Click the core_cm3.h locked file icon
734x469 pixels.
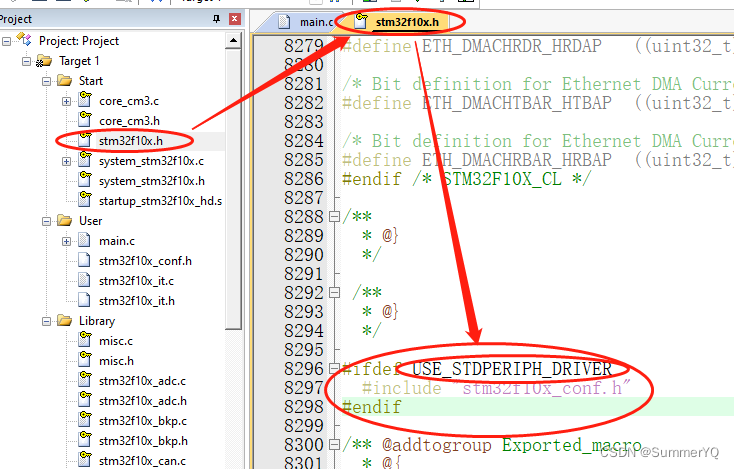[x=85, y=119]
